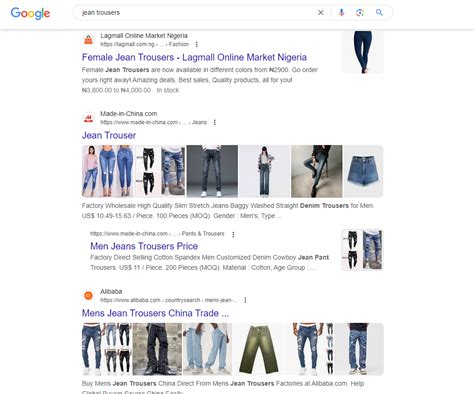Screen dimensions: 474x394
Task: Click the Men Jeans Trousers Price thumbnail
Action: (x=362, y=250)
